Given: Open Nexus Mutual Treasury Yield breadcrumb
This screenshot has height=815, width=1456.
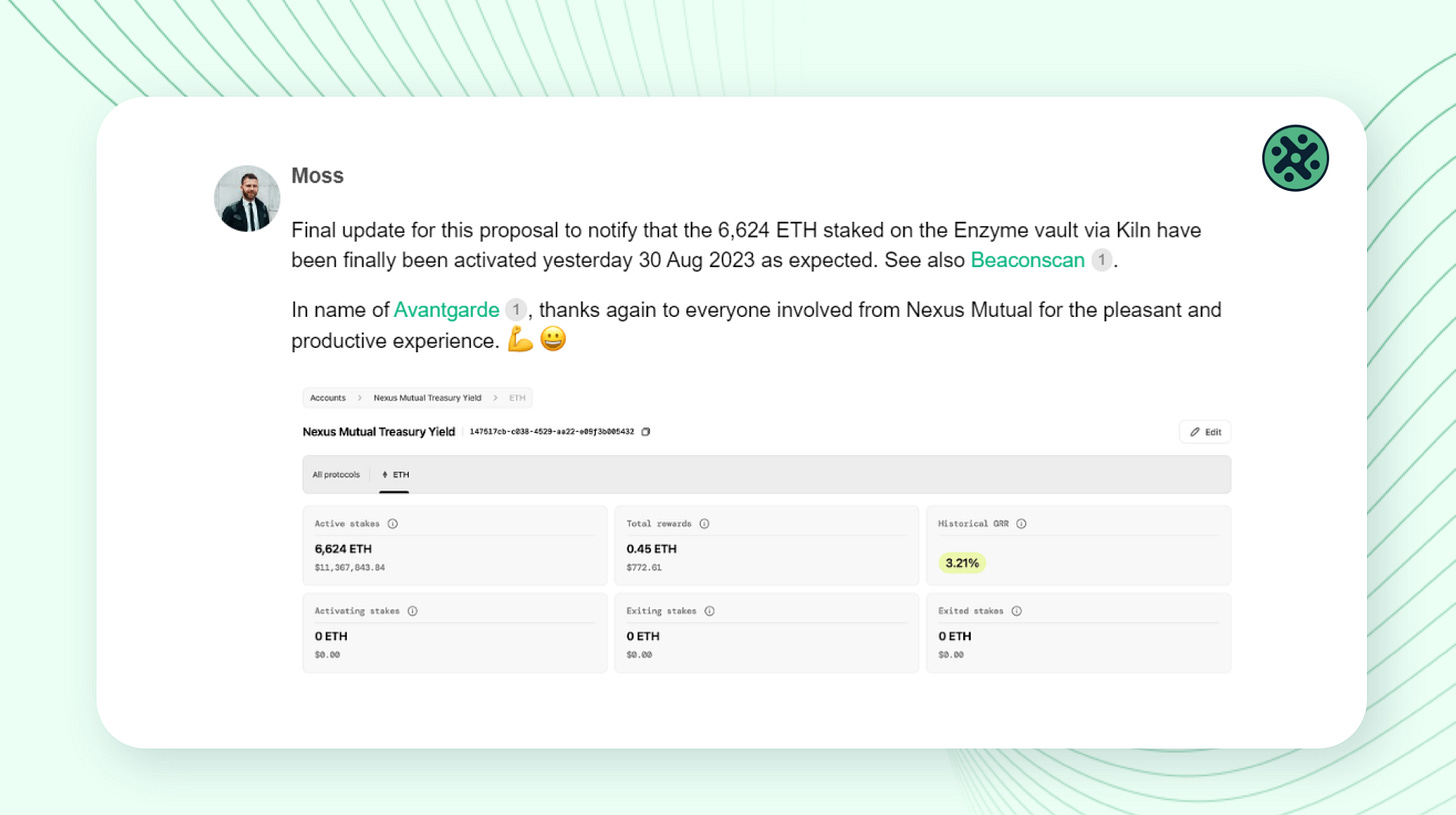Looking at the screenshot, I should click(x=427, y=397).
